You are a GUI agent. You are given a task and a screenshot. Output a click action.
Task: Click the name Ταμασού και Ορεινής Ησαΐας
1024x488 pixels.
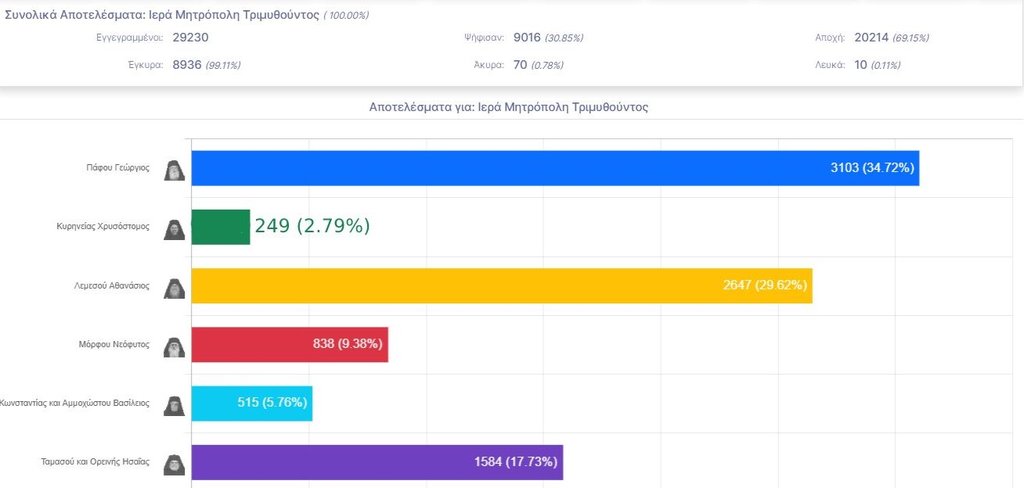point(95,462)
